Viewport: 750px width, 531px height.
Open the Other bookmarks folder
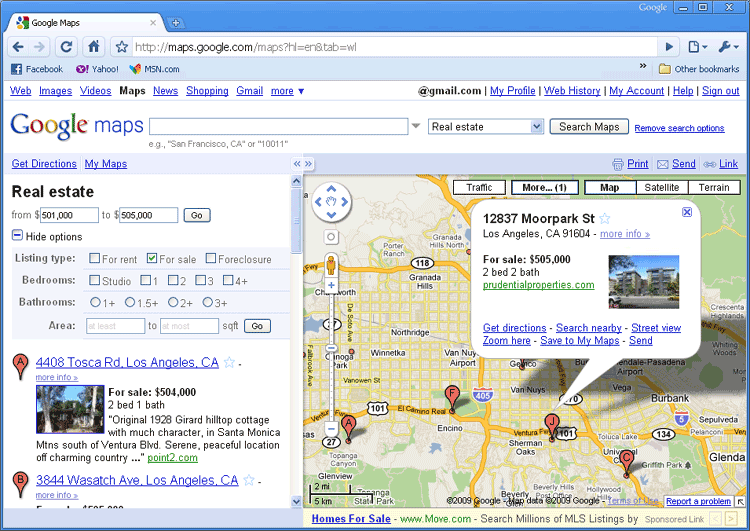point(699,69)
